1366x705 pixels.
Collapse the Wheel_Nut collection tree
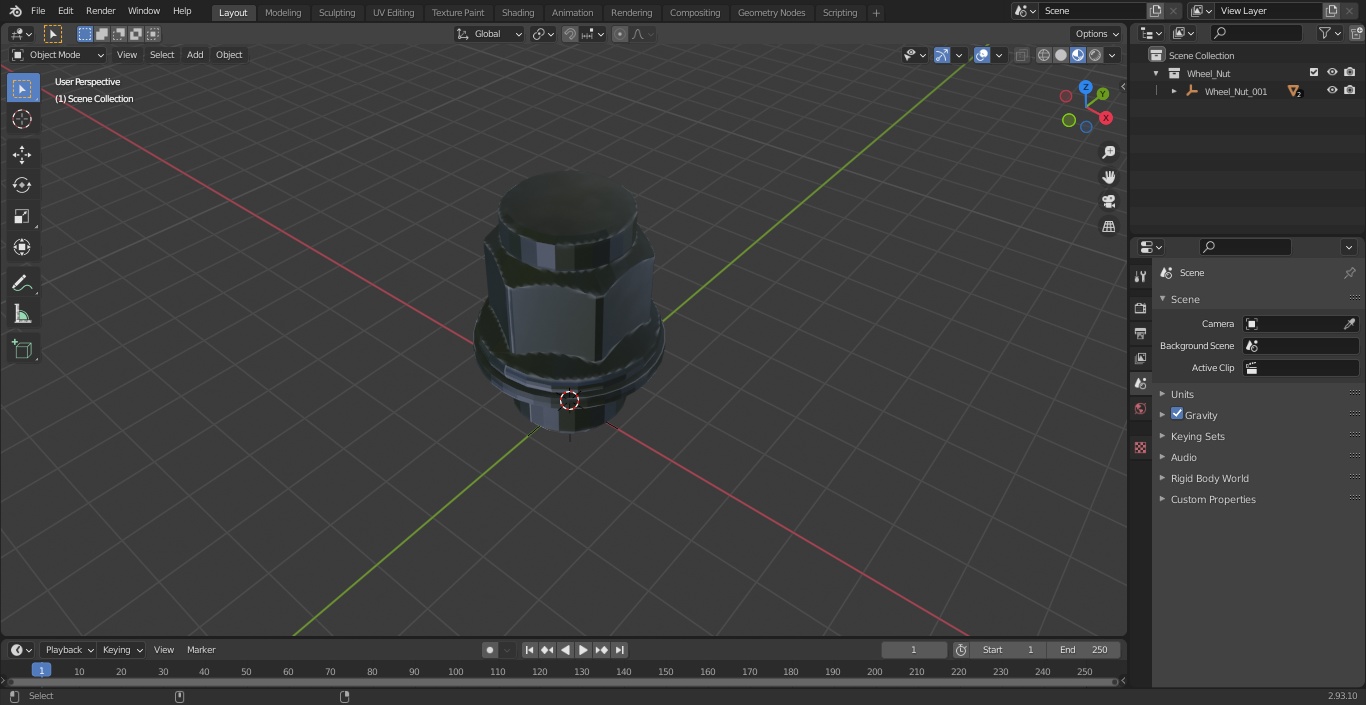pos(1157,73)
